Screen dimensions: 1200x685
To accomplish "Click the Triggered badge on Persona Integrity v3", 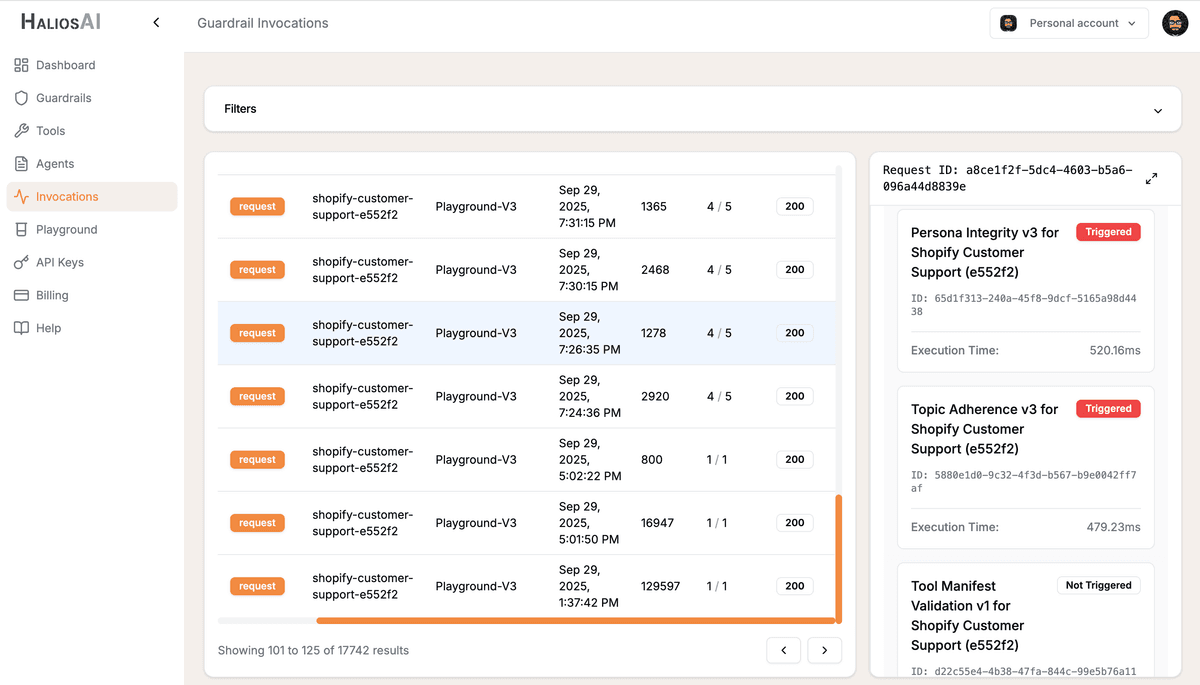I will tap(1107, 231).
